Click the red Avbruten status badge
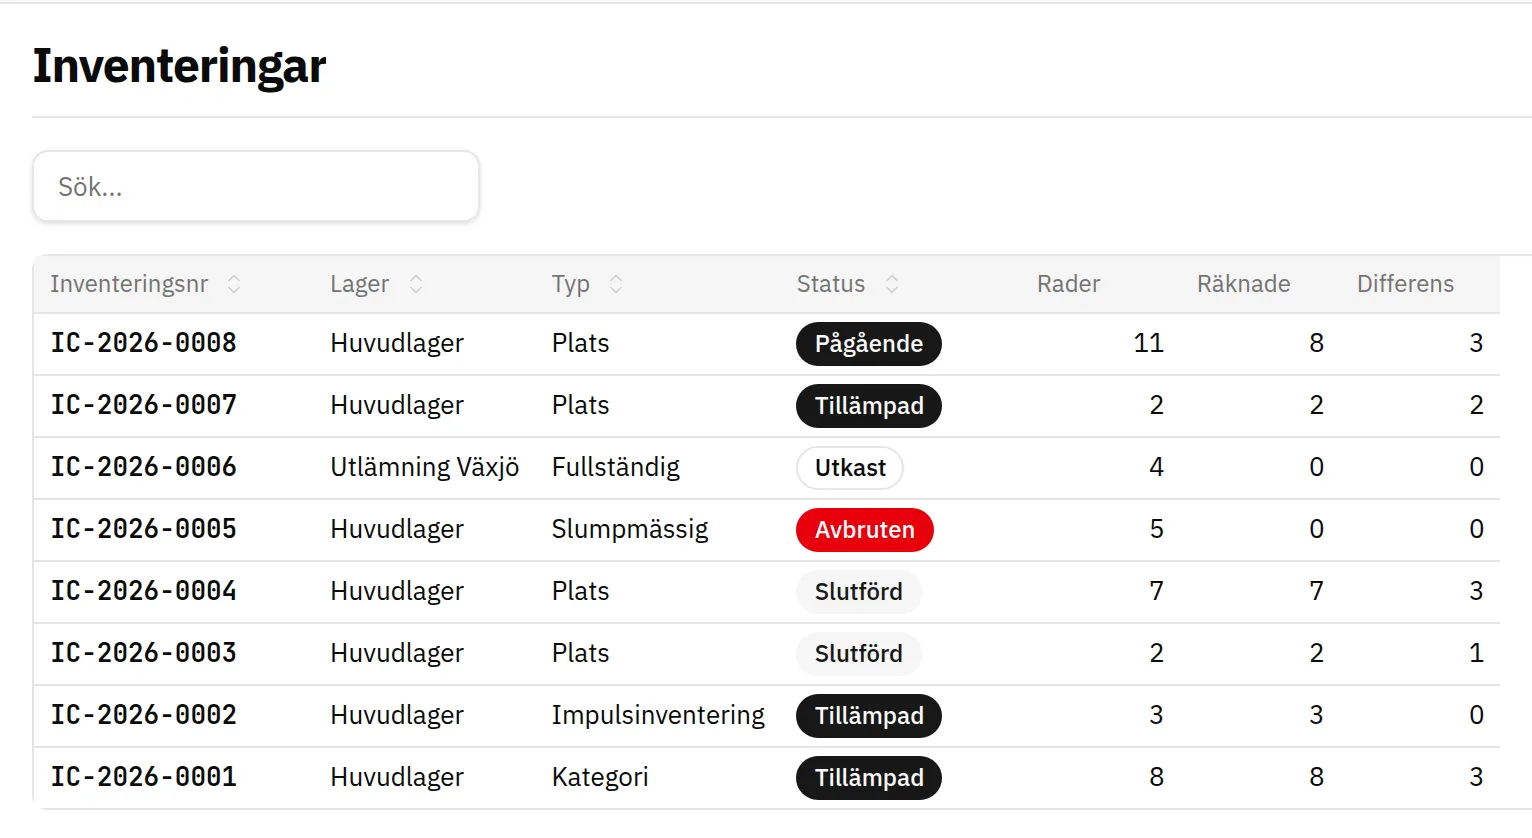Image resolution: width=1532 pixels, height=838 pixels. pyautogui.click(x=864, y=530)
